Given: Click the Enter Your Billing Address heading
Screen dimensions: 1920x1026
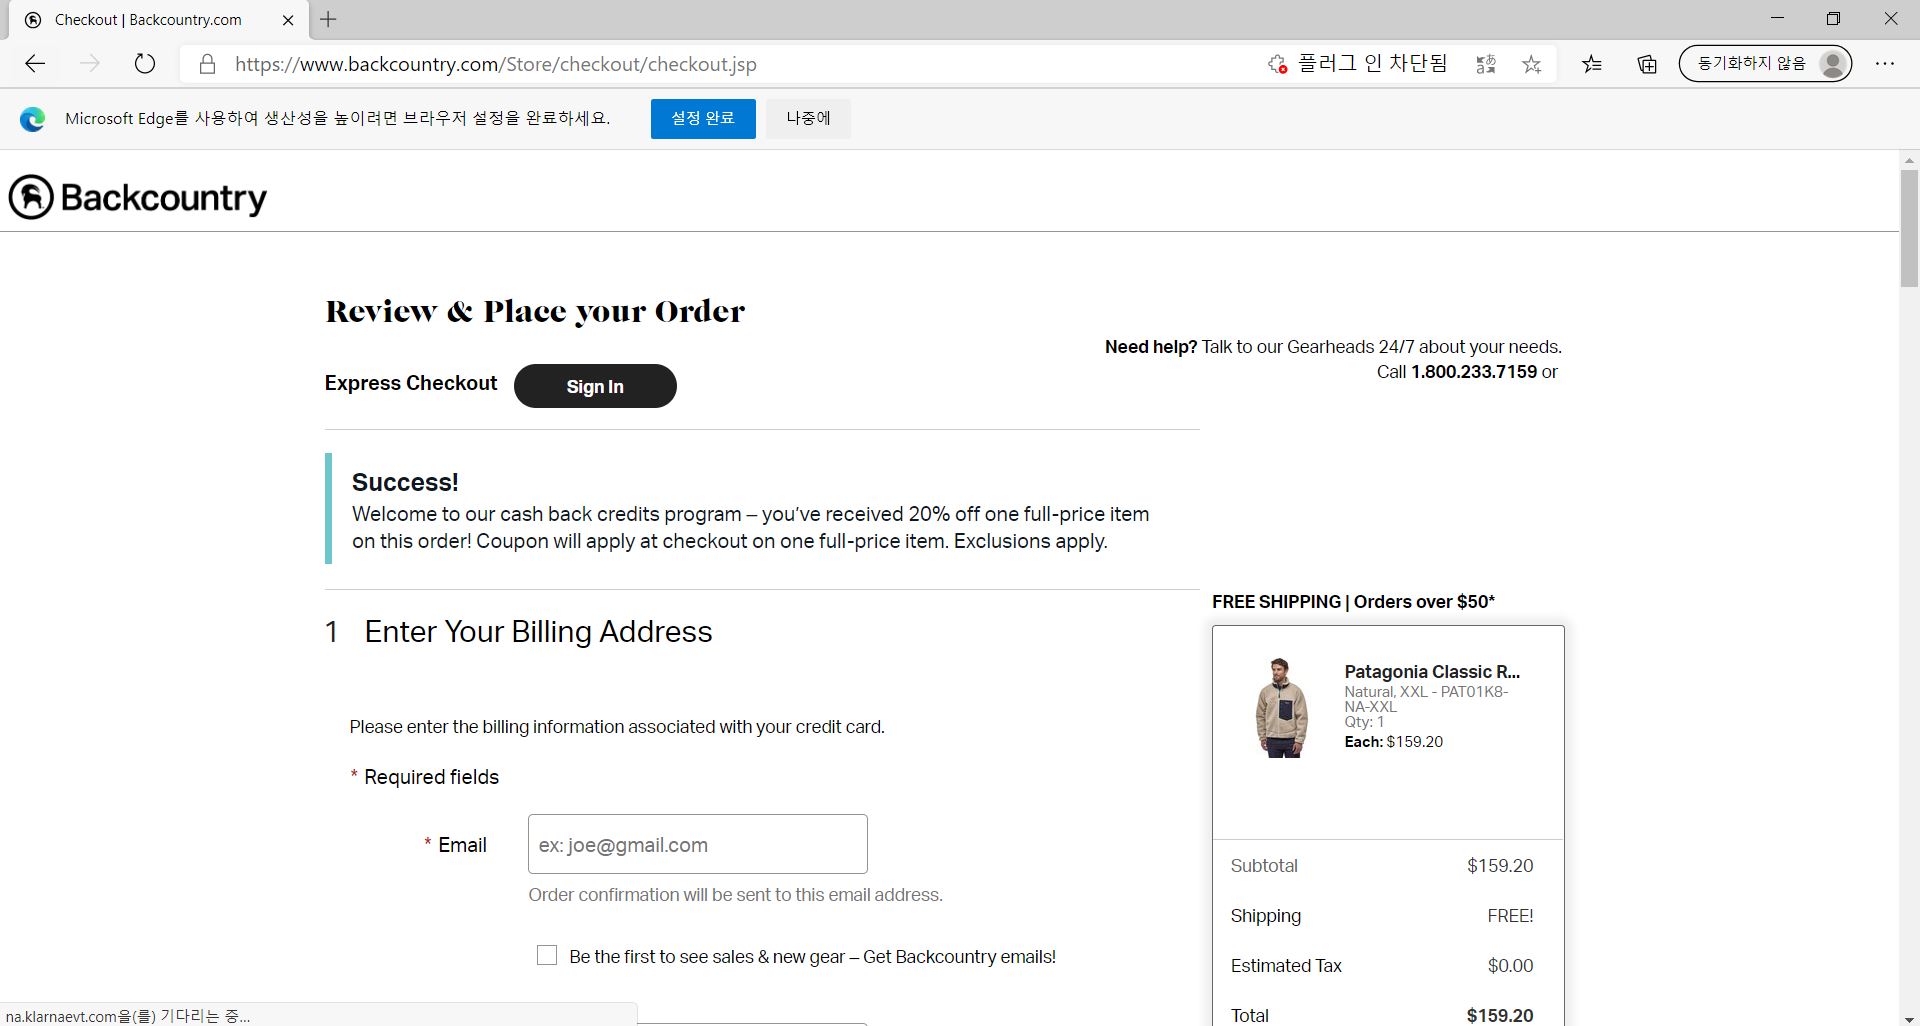Looking at the screenshot, I should [538, 632].
